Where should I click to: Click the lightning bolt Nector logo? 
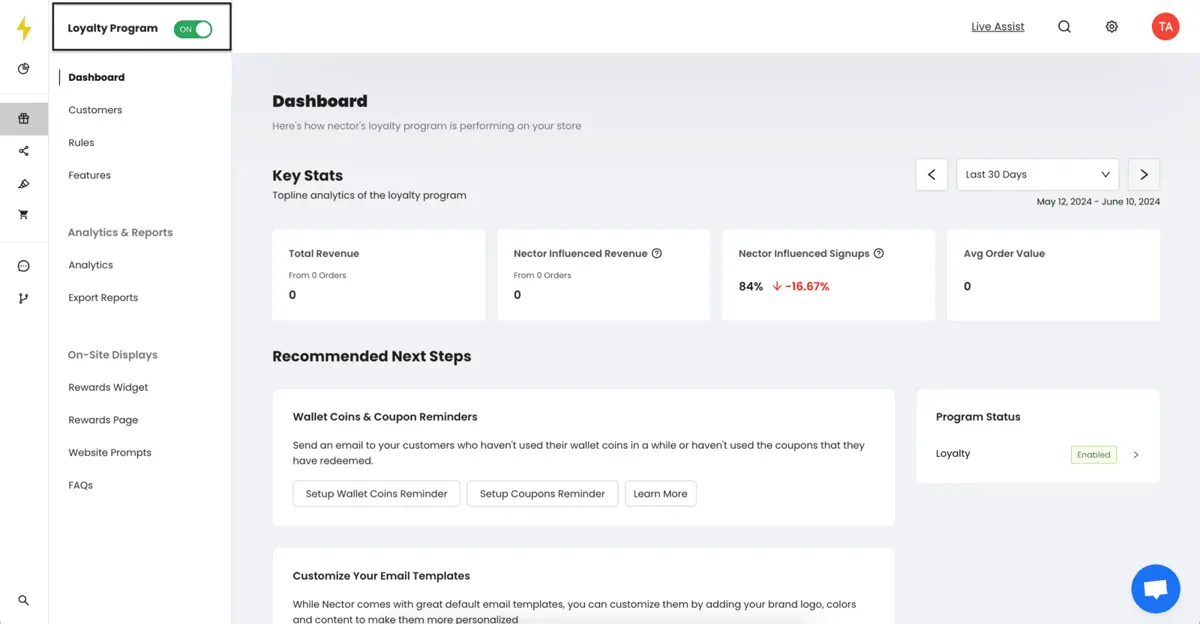(x=24, y=28)
